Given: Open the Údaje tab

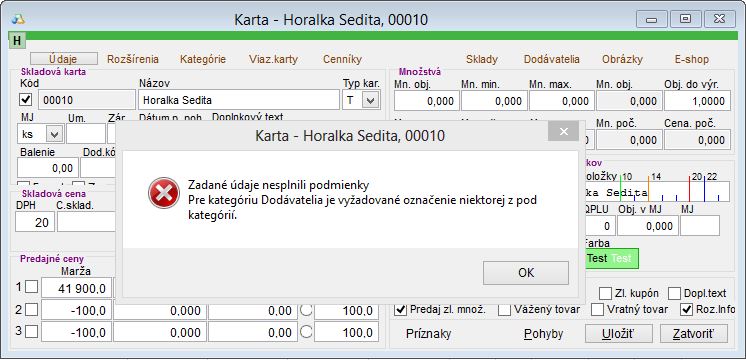Looking at the screenshot, I should pos(64,59).
